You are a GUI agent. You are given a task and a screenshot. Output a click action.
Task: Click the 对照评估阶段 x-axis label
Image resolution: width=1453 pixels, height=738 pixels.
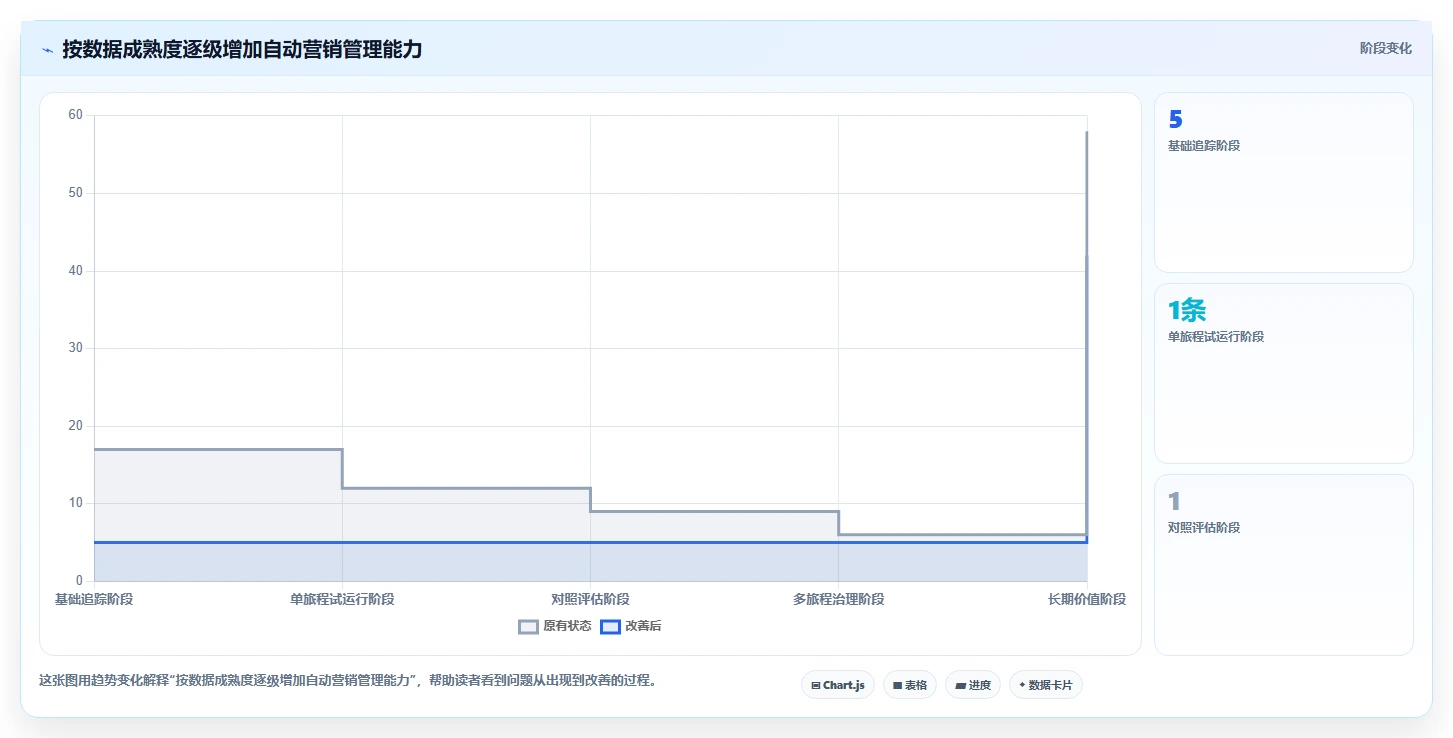[590, 599]
